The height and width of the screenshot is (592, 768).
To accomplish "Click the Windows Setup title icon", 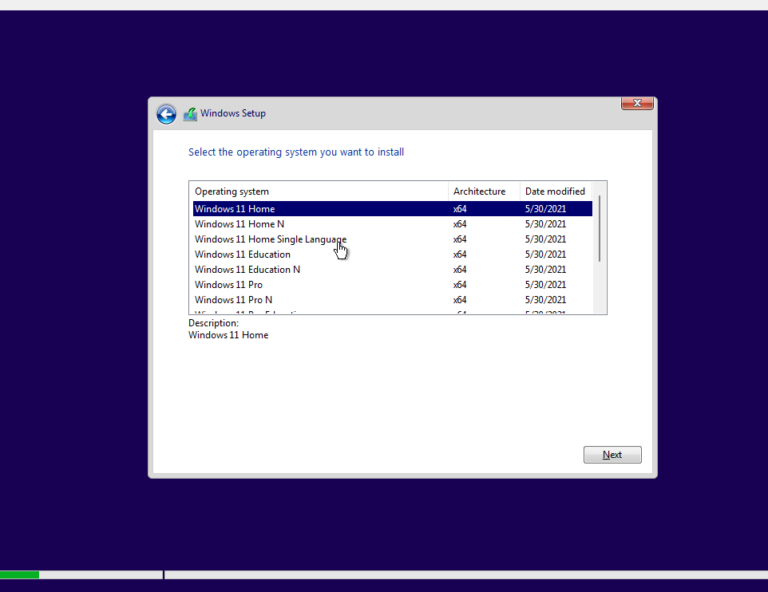I will [x=190, y=114].
